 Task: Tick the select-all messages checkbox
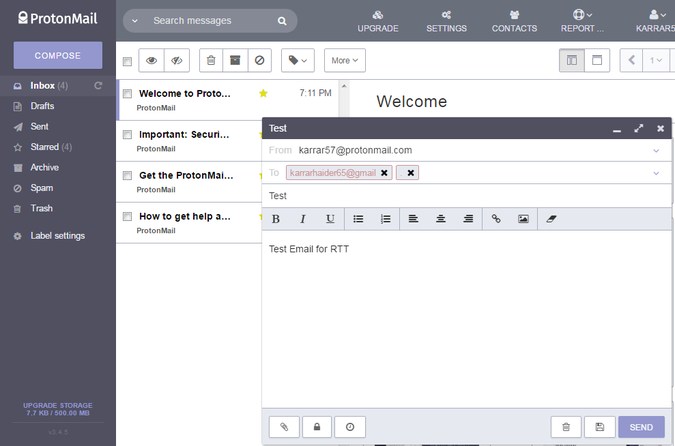pyautogui.click(x=127, y=62)
